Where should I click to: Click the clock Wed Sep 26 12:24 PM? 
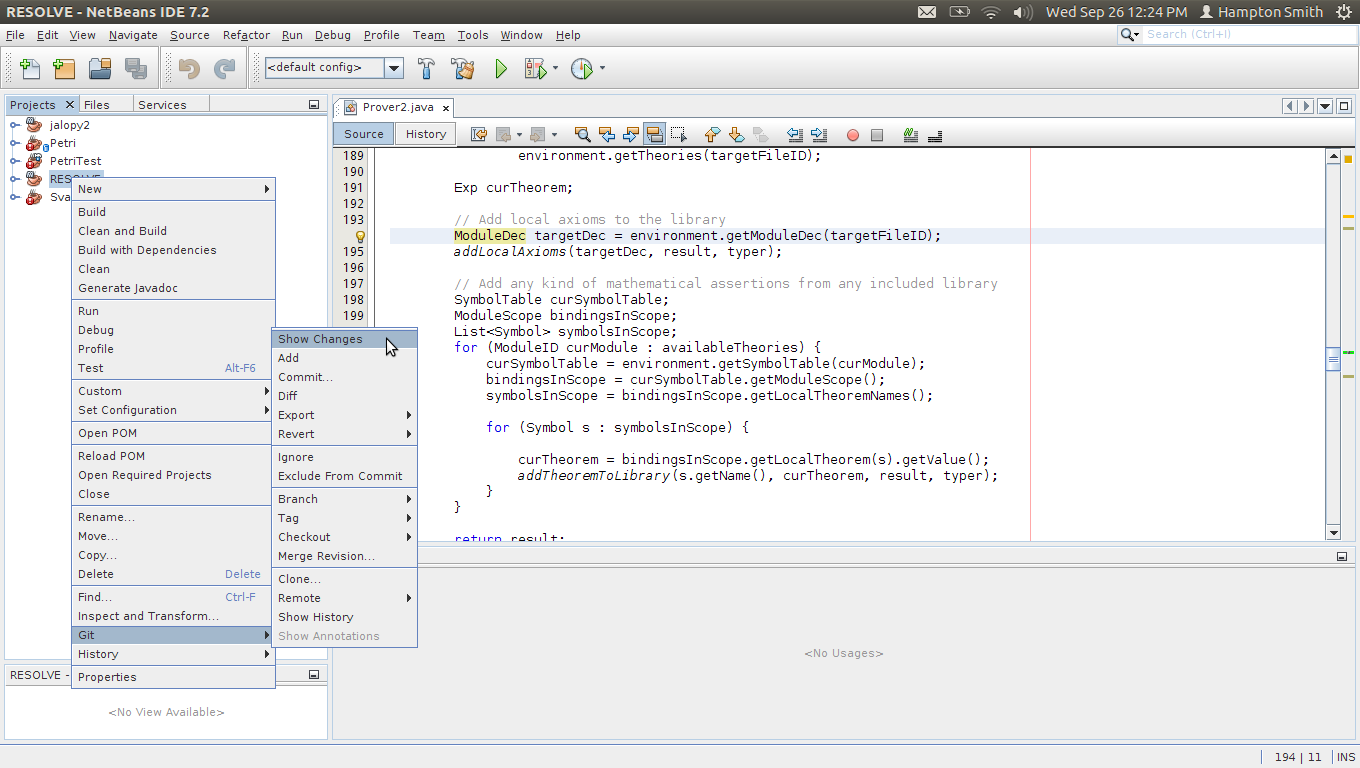click(x=1116, y=12)
